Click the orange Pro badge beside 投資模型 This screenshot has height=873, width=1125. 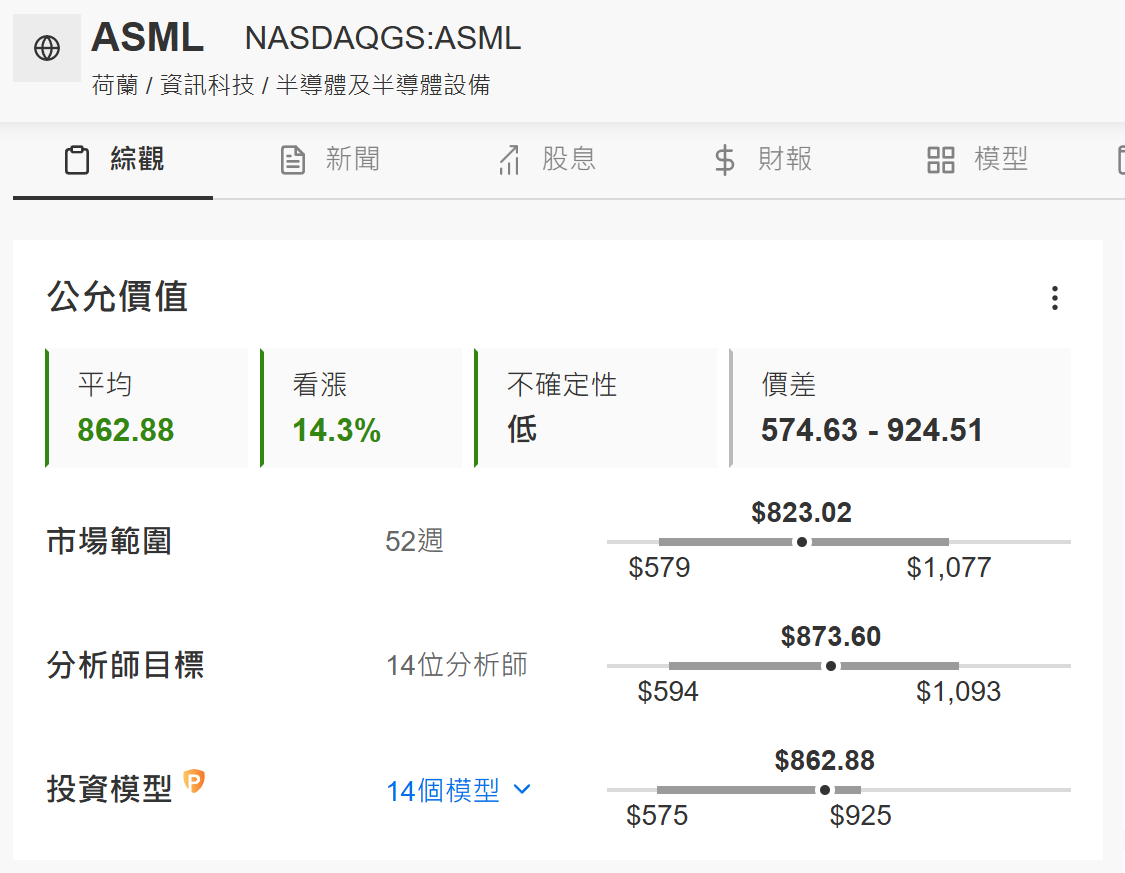click(194, 780)
